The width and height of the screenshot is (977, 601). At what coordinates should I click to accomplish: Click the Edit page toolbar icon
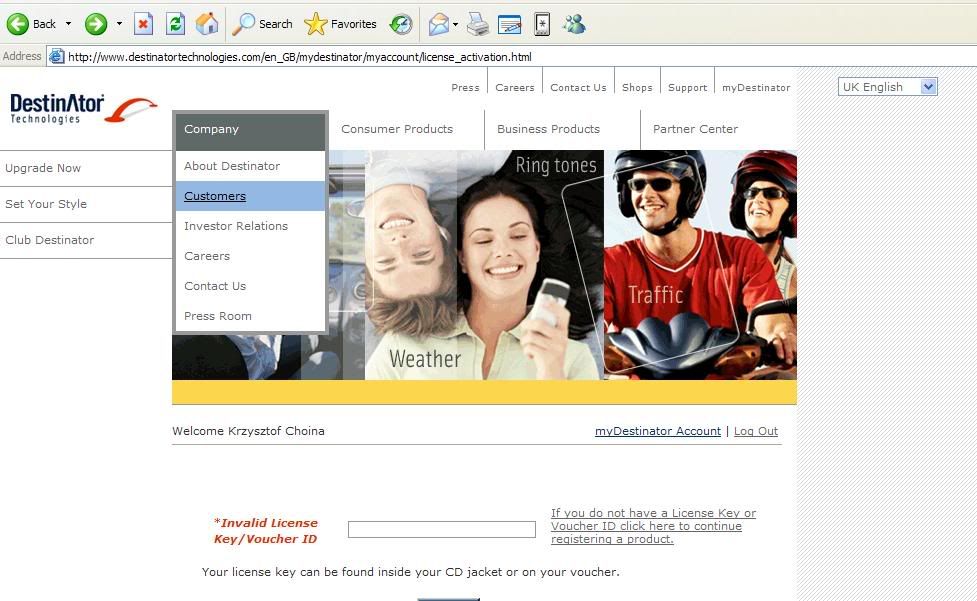(510, 24)
